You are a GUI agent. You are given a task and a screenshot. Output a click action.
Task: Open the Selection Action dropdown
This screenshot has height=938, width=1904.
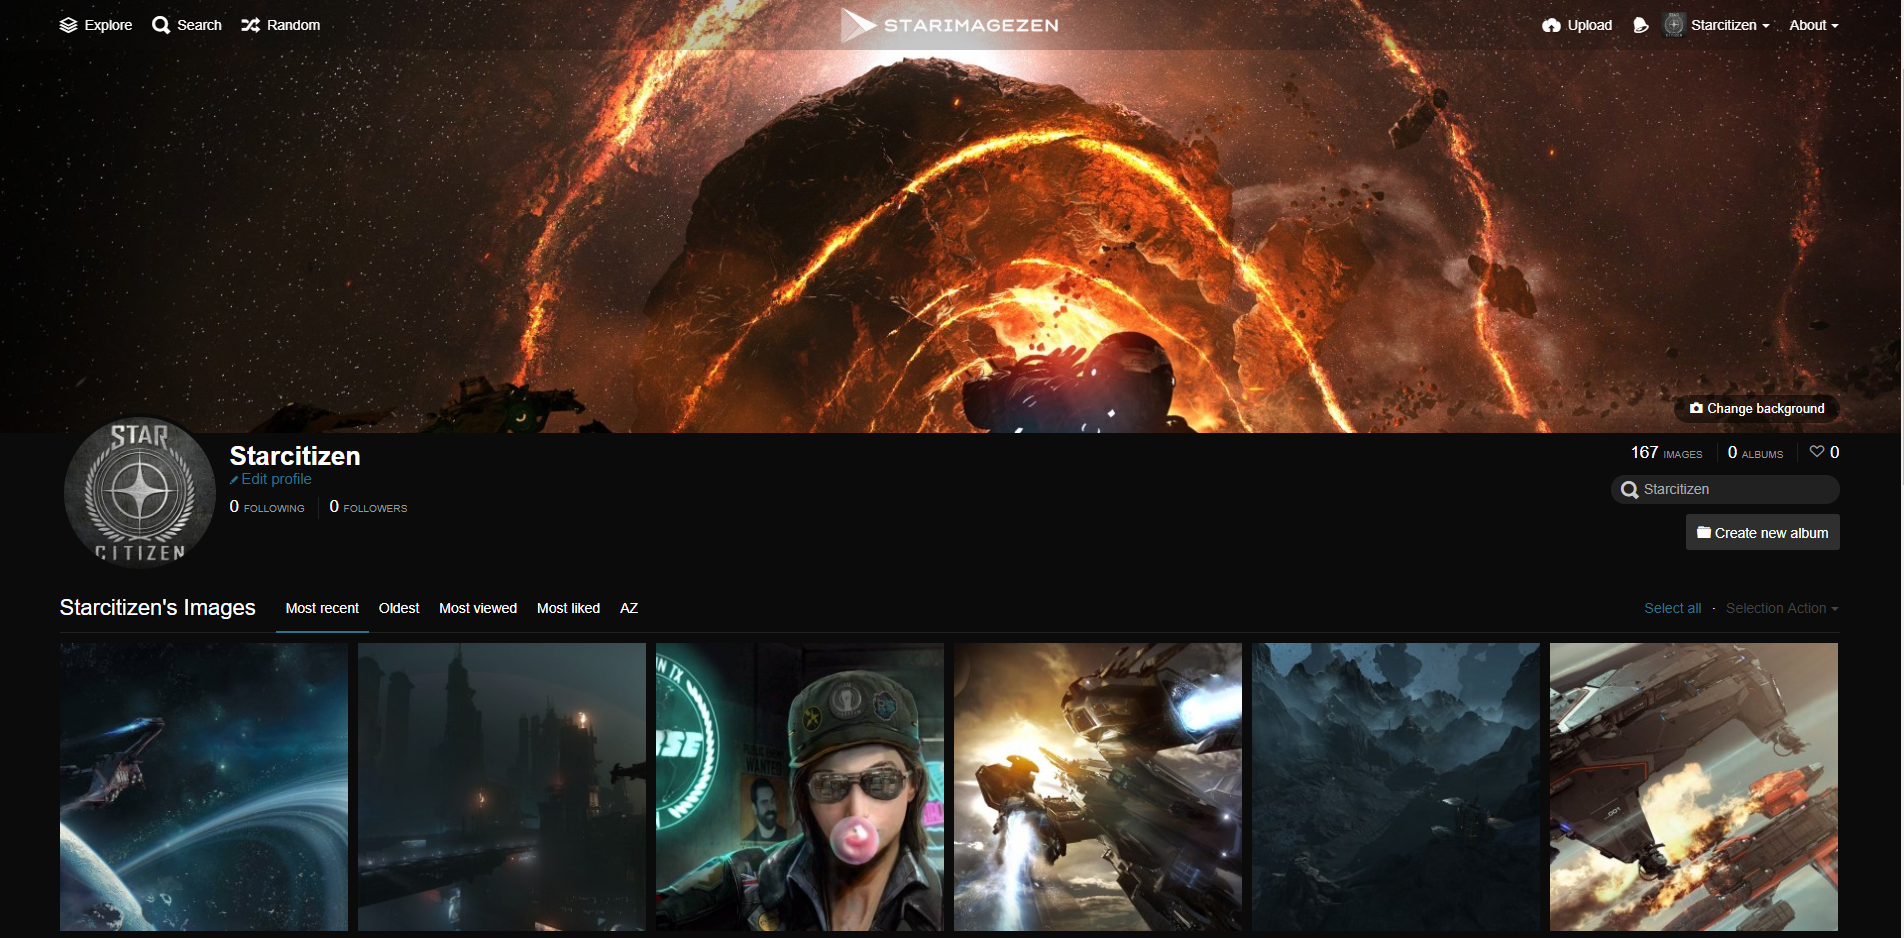coord(1782,608)
